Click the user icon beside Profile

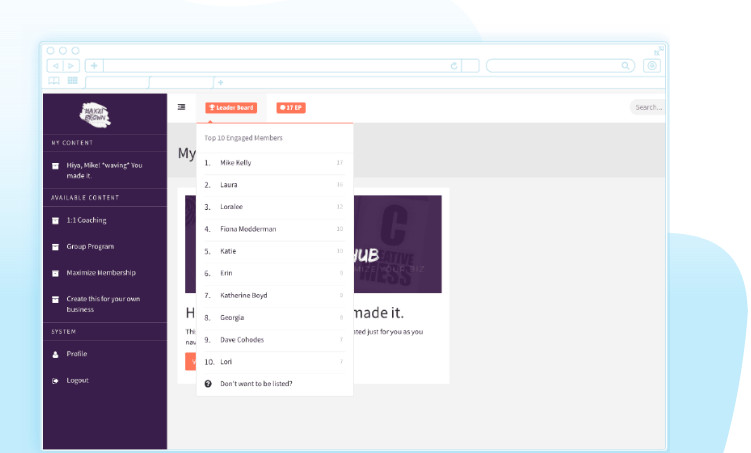pos(56,354)
